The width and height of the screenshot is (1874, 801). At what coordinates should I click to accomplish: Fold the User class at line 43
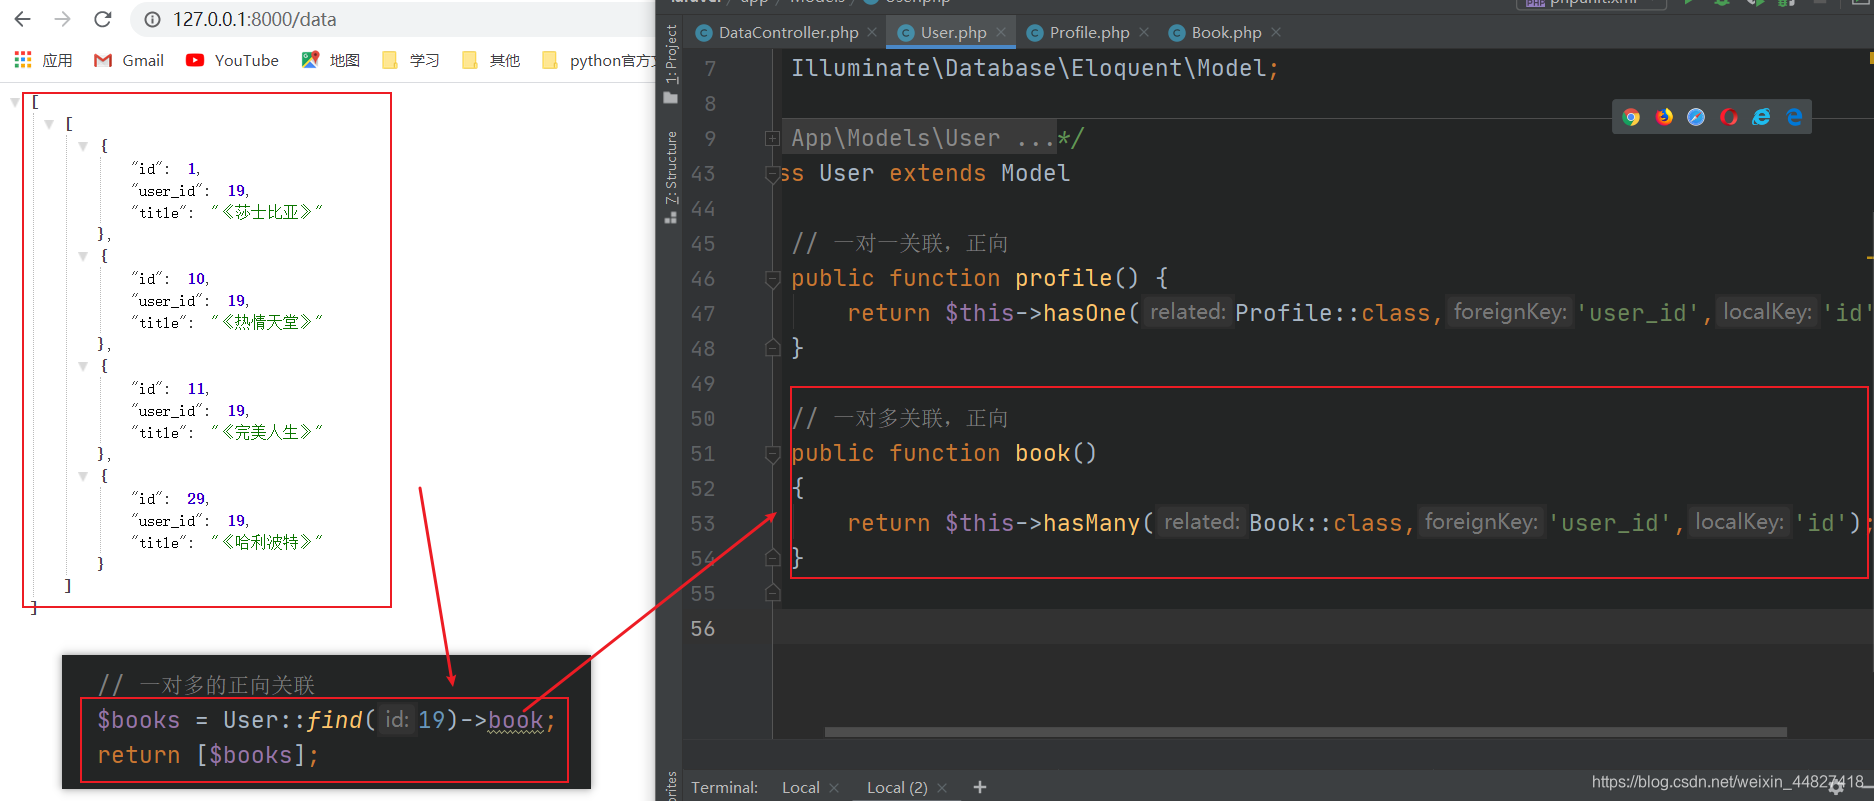point(772,174)
